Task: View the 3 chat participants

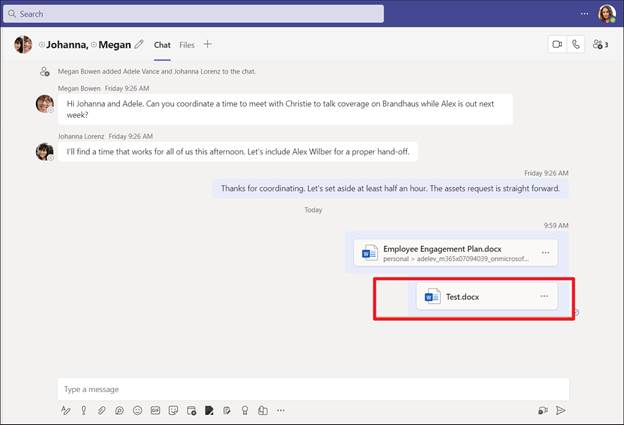Action: point(601,44)
